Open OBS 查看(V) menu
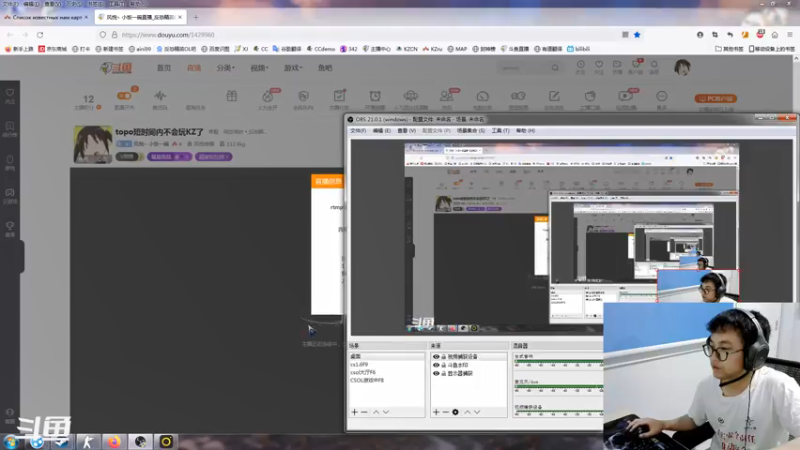Image resolution: width=800 pixels, height=450 pixels. coord(406,131)
